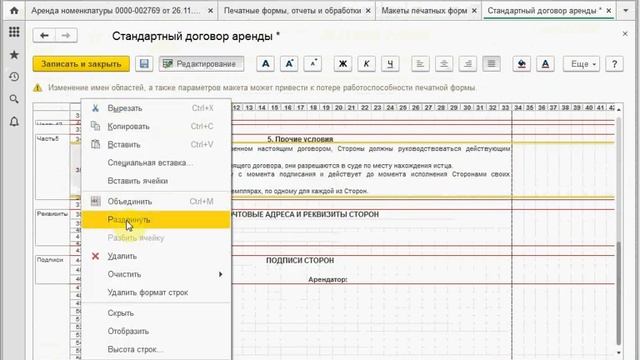Choose Вставить ячейки menu item
The width and height of the screenshot is (640, 360).
tap(156, 181)
